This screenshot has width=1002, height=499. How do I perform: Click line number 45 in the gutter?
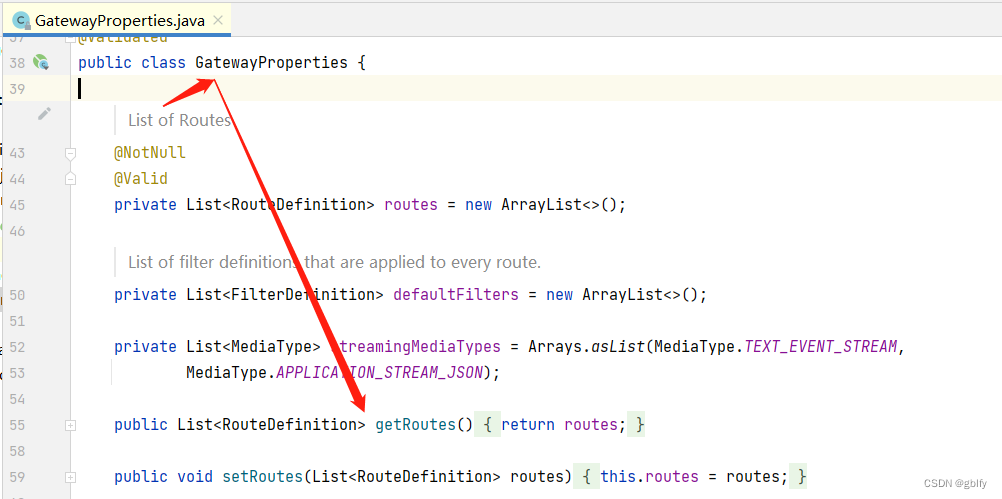tap(17, 205)
